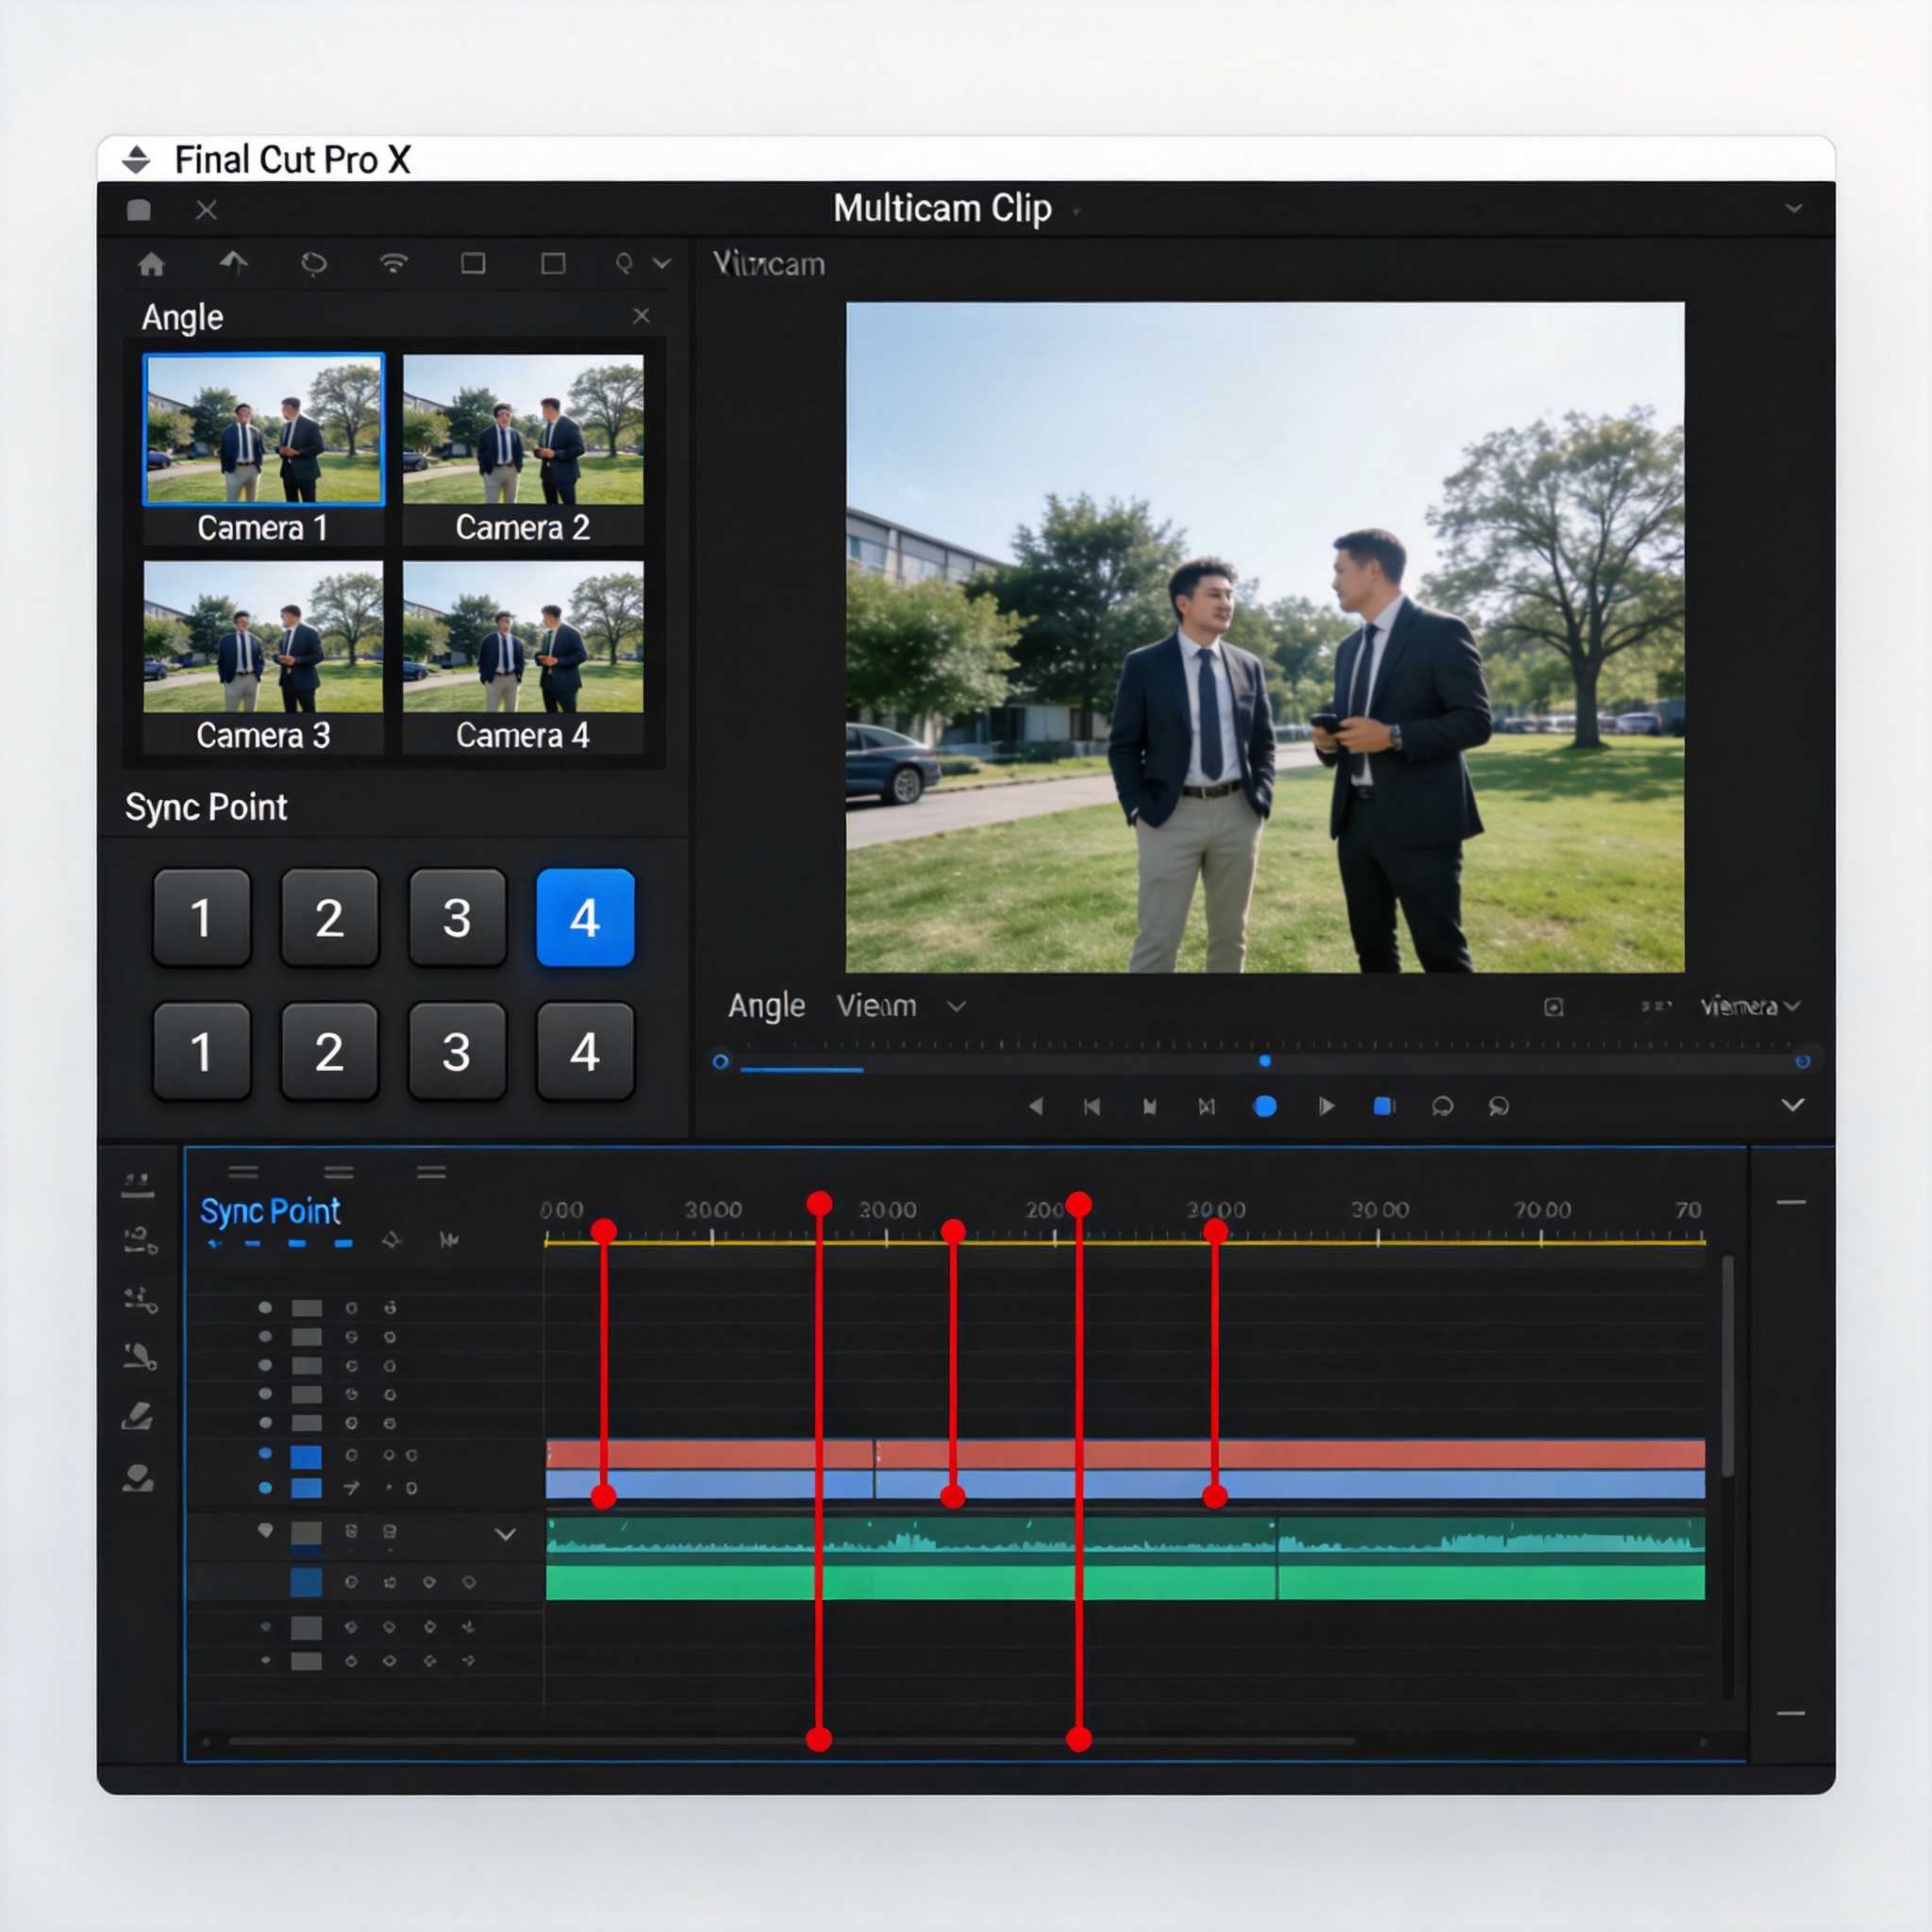Click button 1 in the lower Sync Point row
The width and height of the screenshot is (1932, 1932).
[x=201, y=1051]
